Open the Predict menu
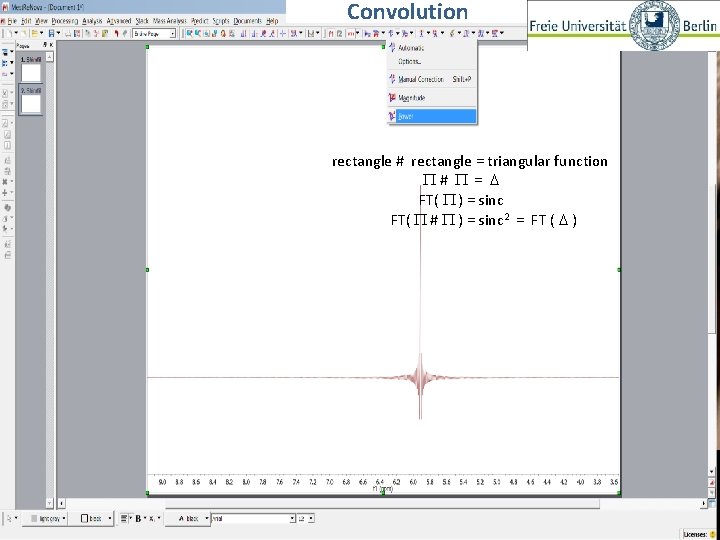This screenshot has width=720, height=540. pos(200,21)
